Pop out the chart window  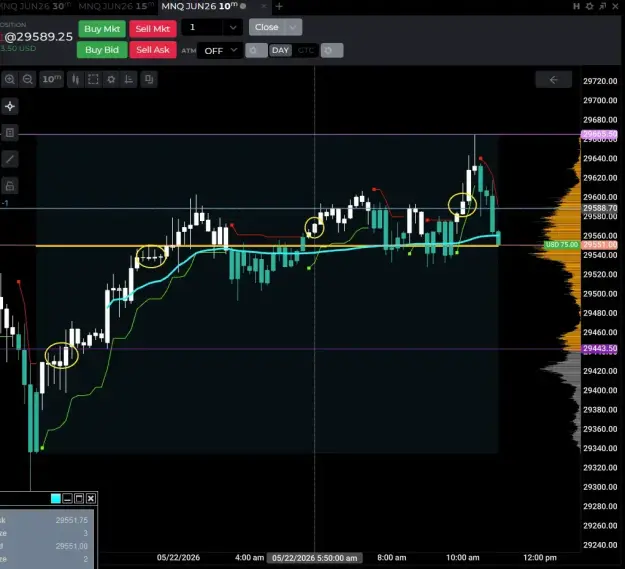coord(603,6)
